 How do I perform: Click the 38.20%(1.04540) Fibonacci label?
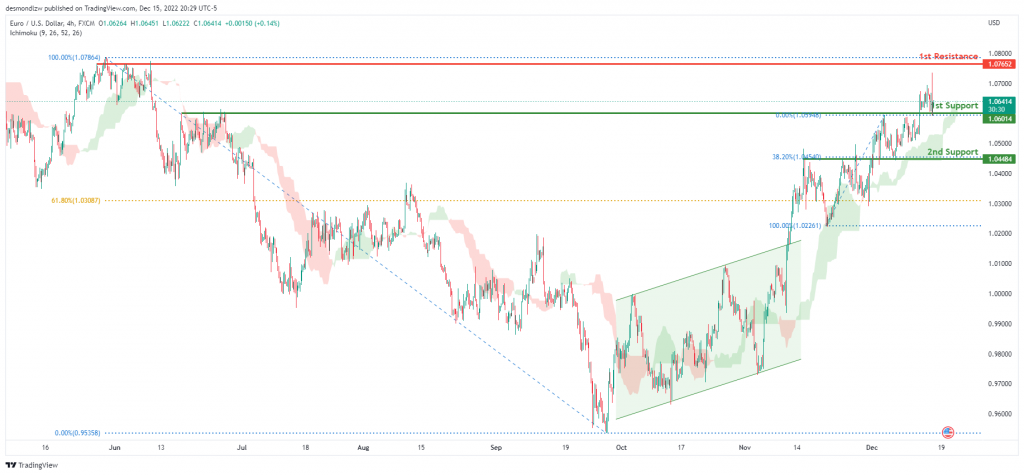pyautogui.click(x=797, y=157)
